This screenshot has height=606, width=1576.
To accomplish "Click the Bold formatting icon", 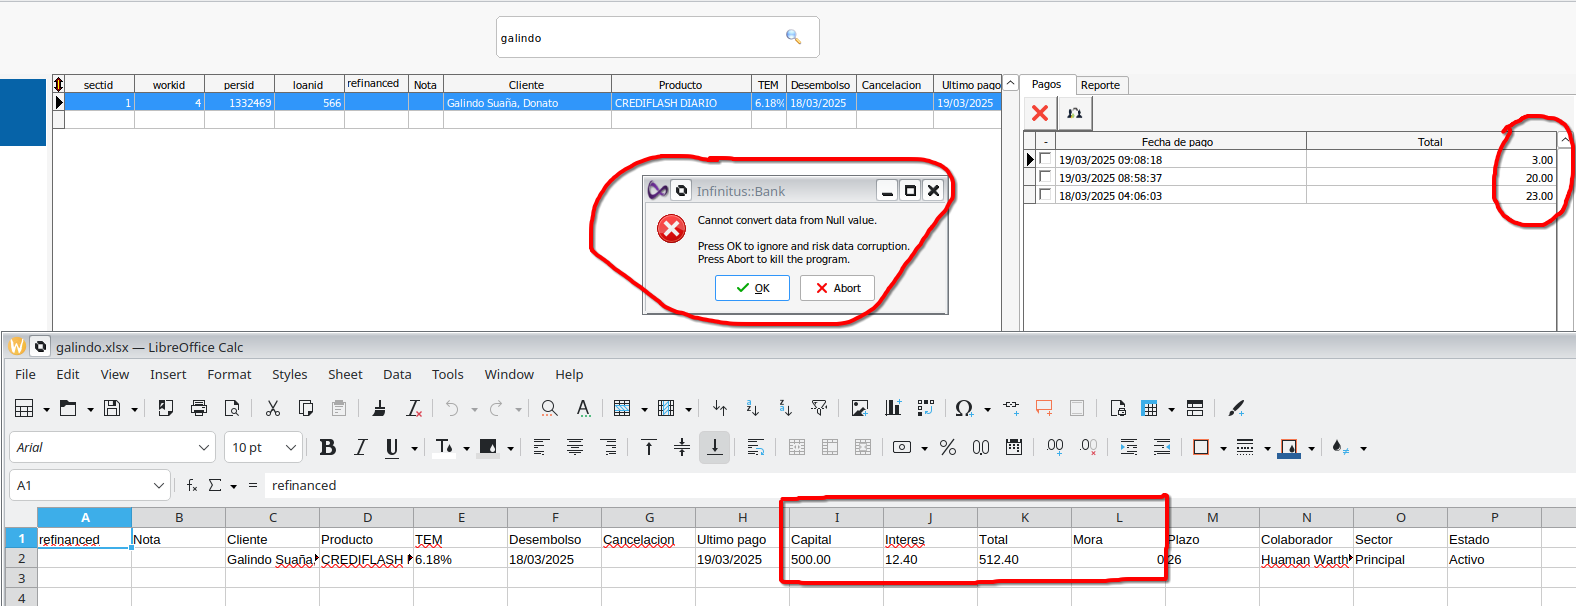I will point(327,448).
